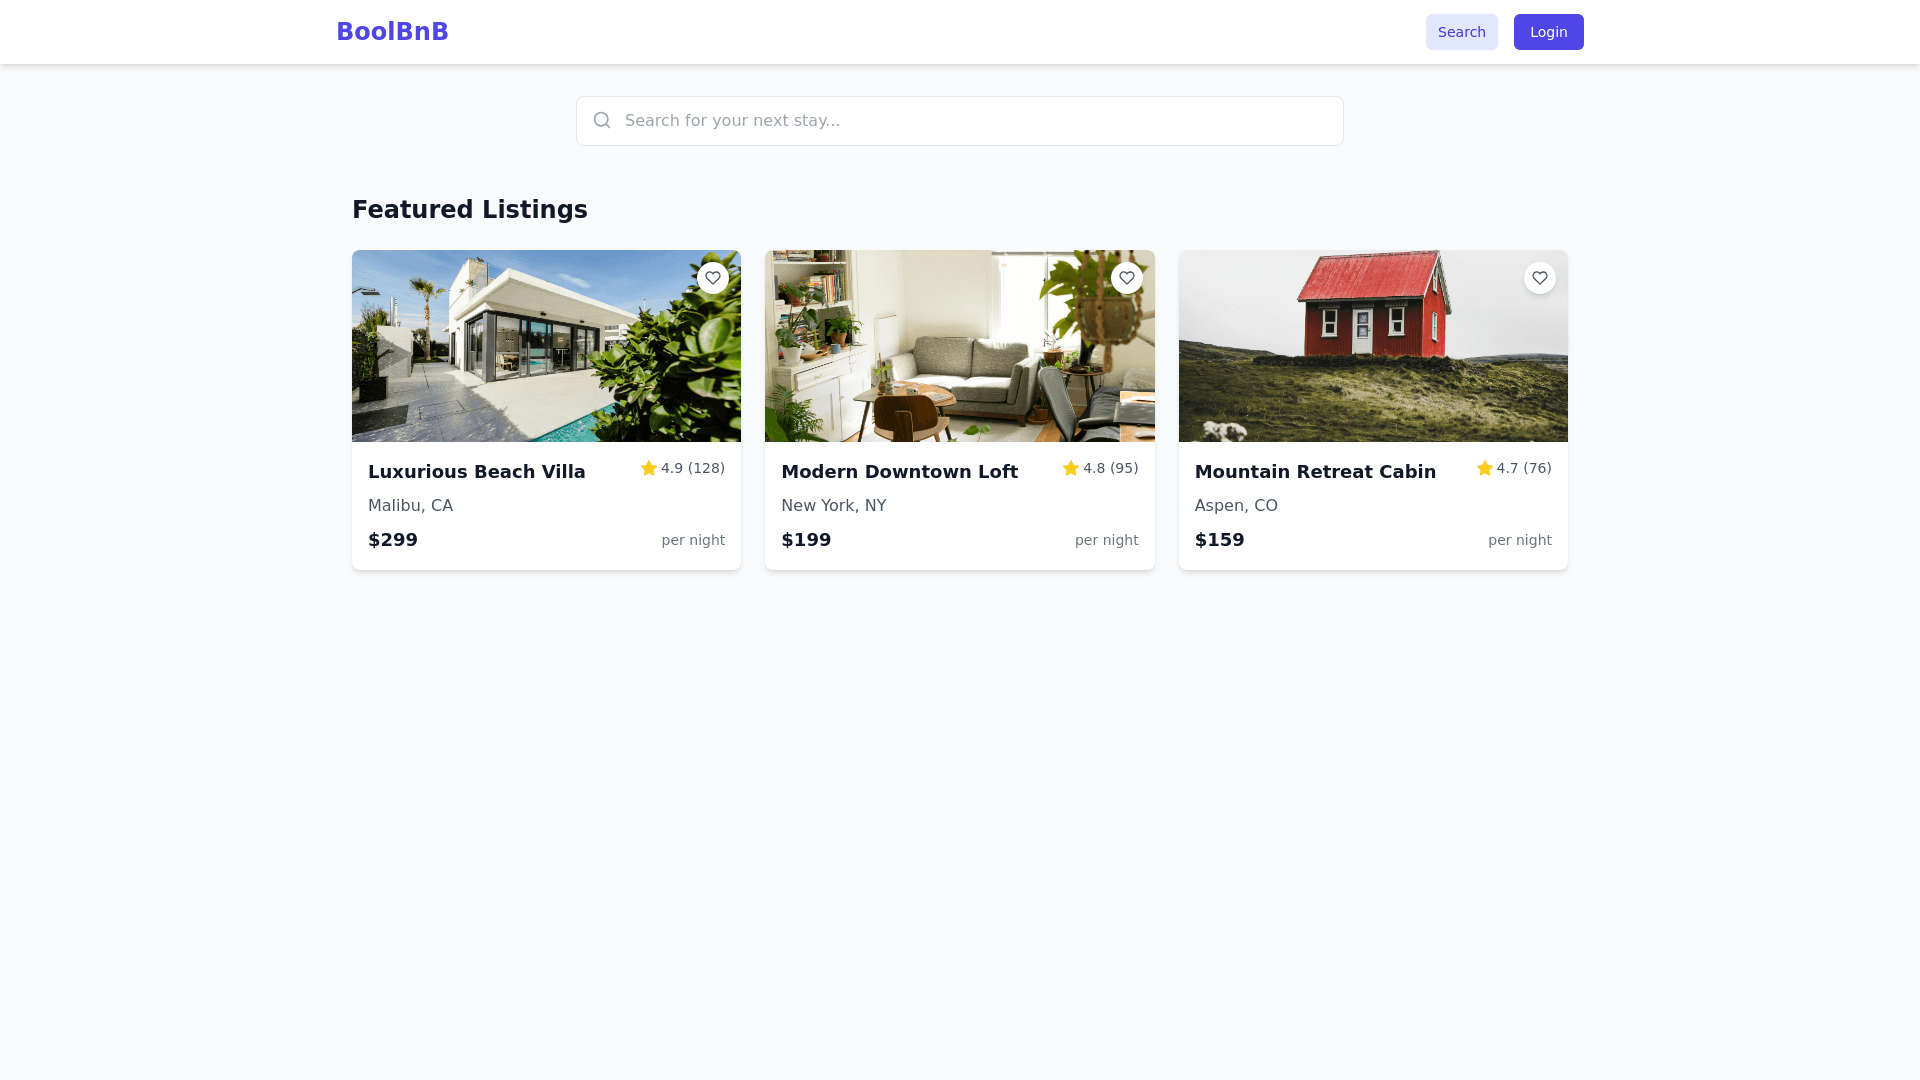Click the $299 price on Beach Villa
1920x1080 pixels.
393,540
